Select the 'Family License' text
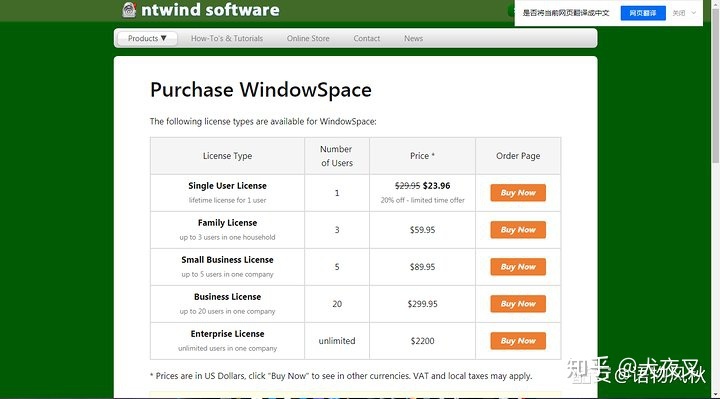This screenshot has width=720, height=399. tap(227, 223)
